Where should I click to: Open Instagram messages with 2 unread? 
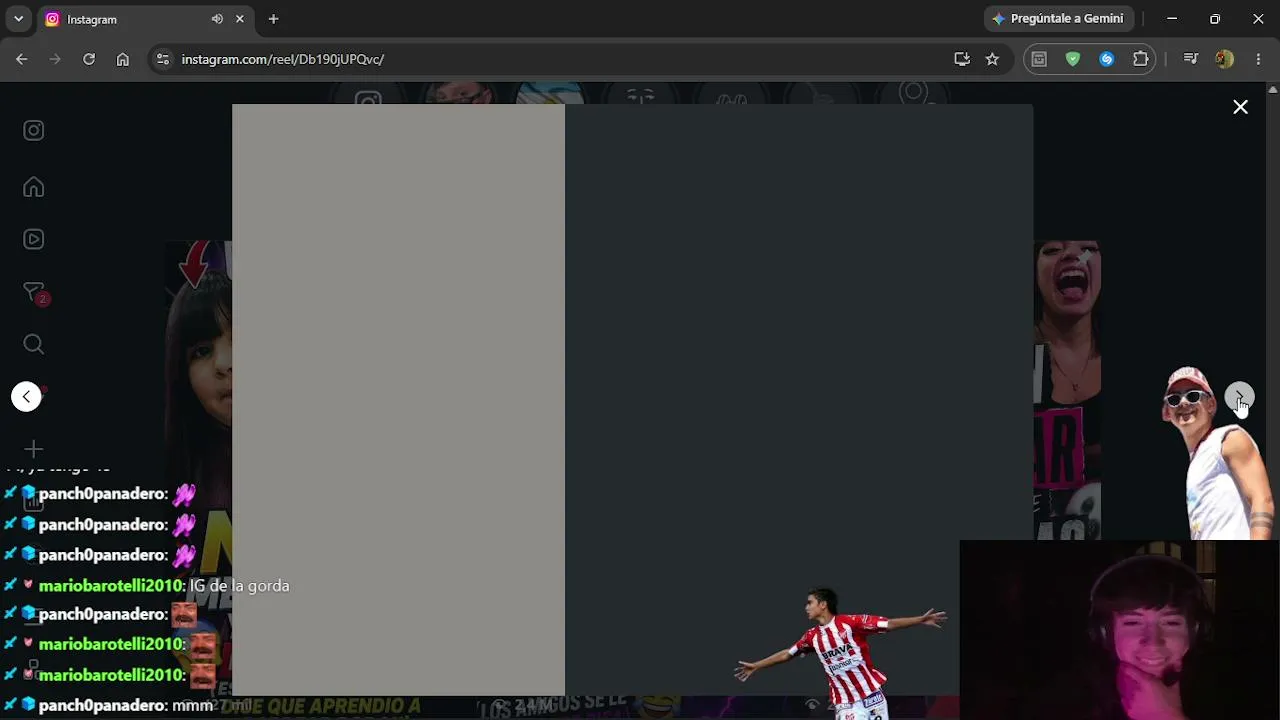35,292
